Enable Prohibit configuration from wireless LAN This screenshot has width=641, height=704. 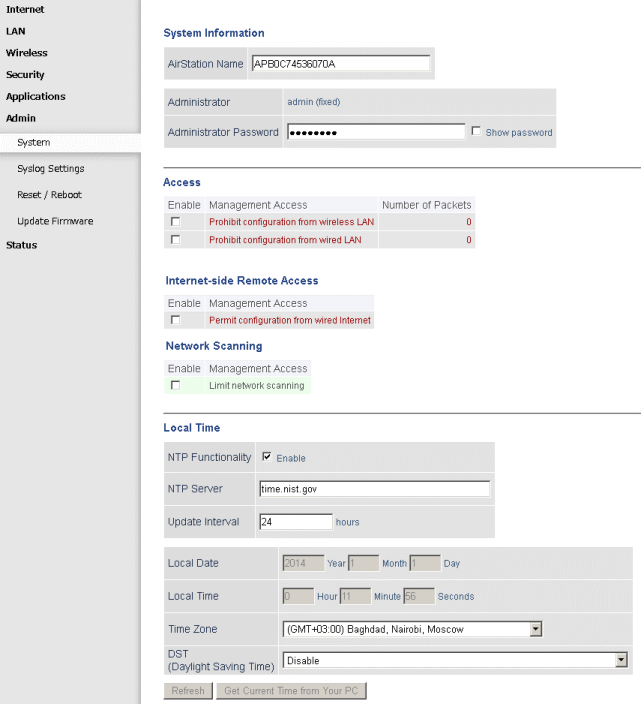coord(176,222)
